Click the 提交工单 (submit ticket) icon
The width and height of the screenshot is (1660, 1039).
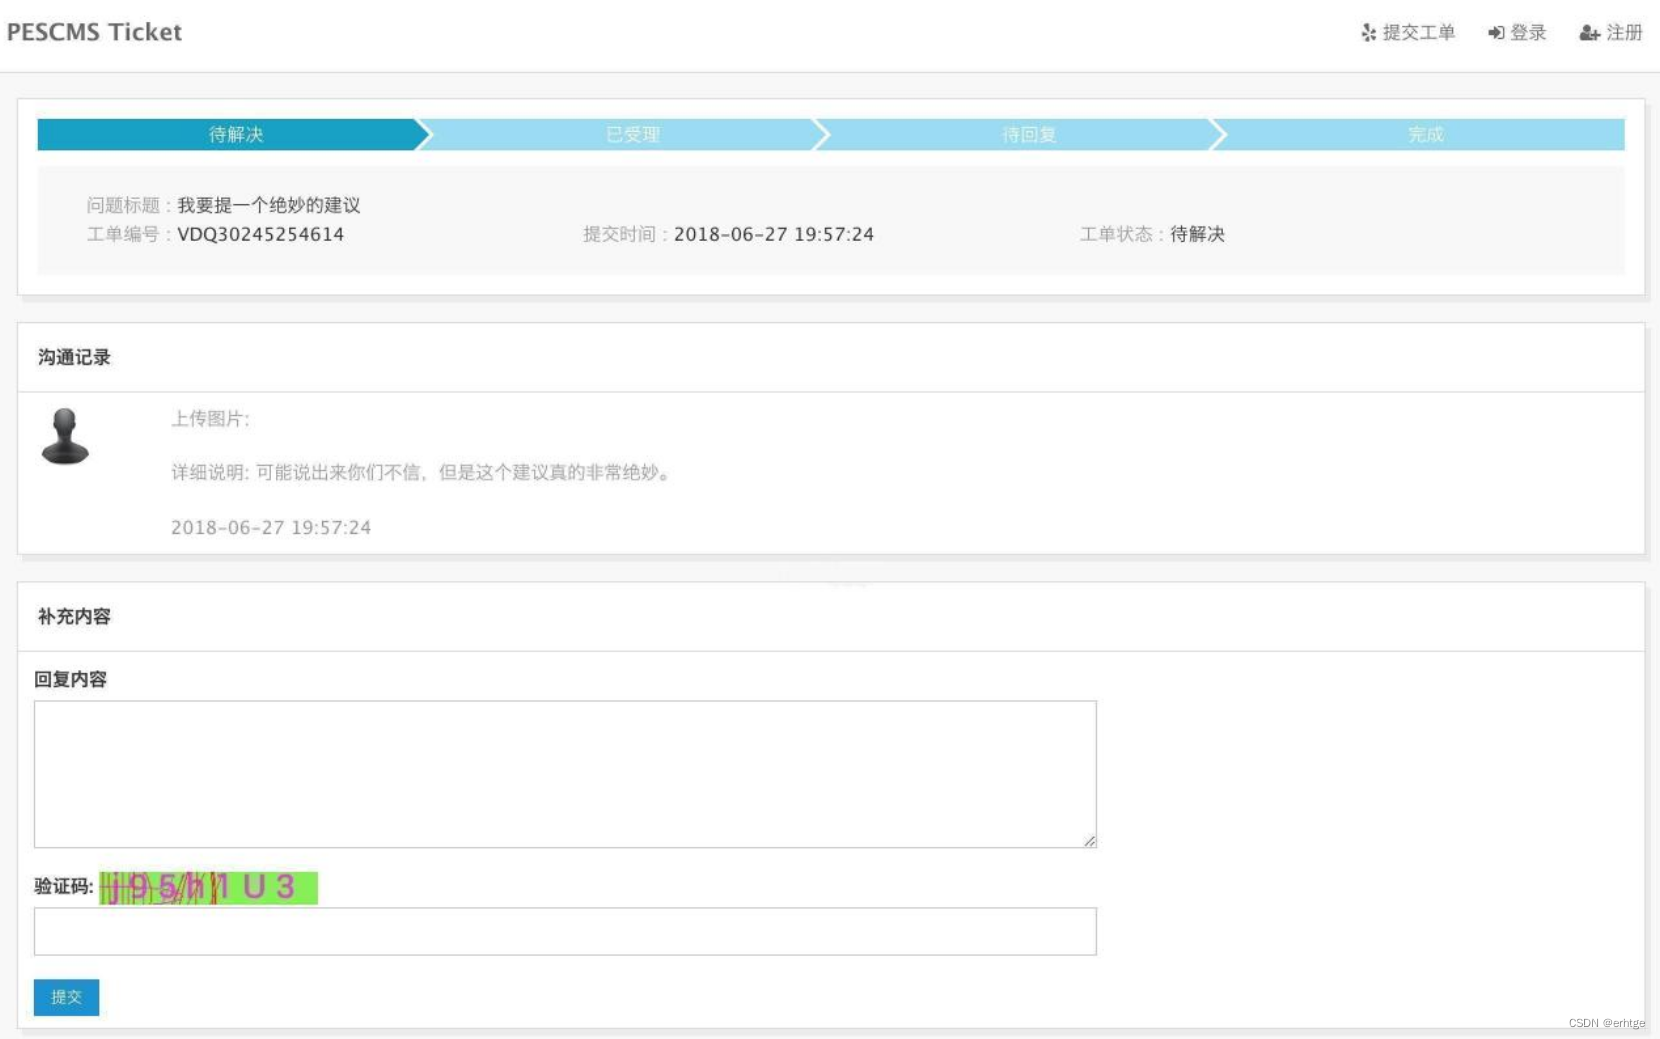(x=1367, y=32)
